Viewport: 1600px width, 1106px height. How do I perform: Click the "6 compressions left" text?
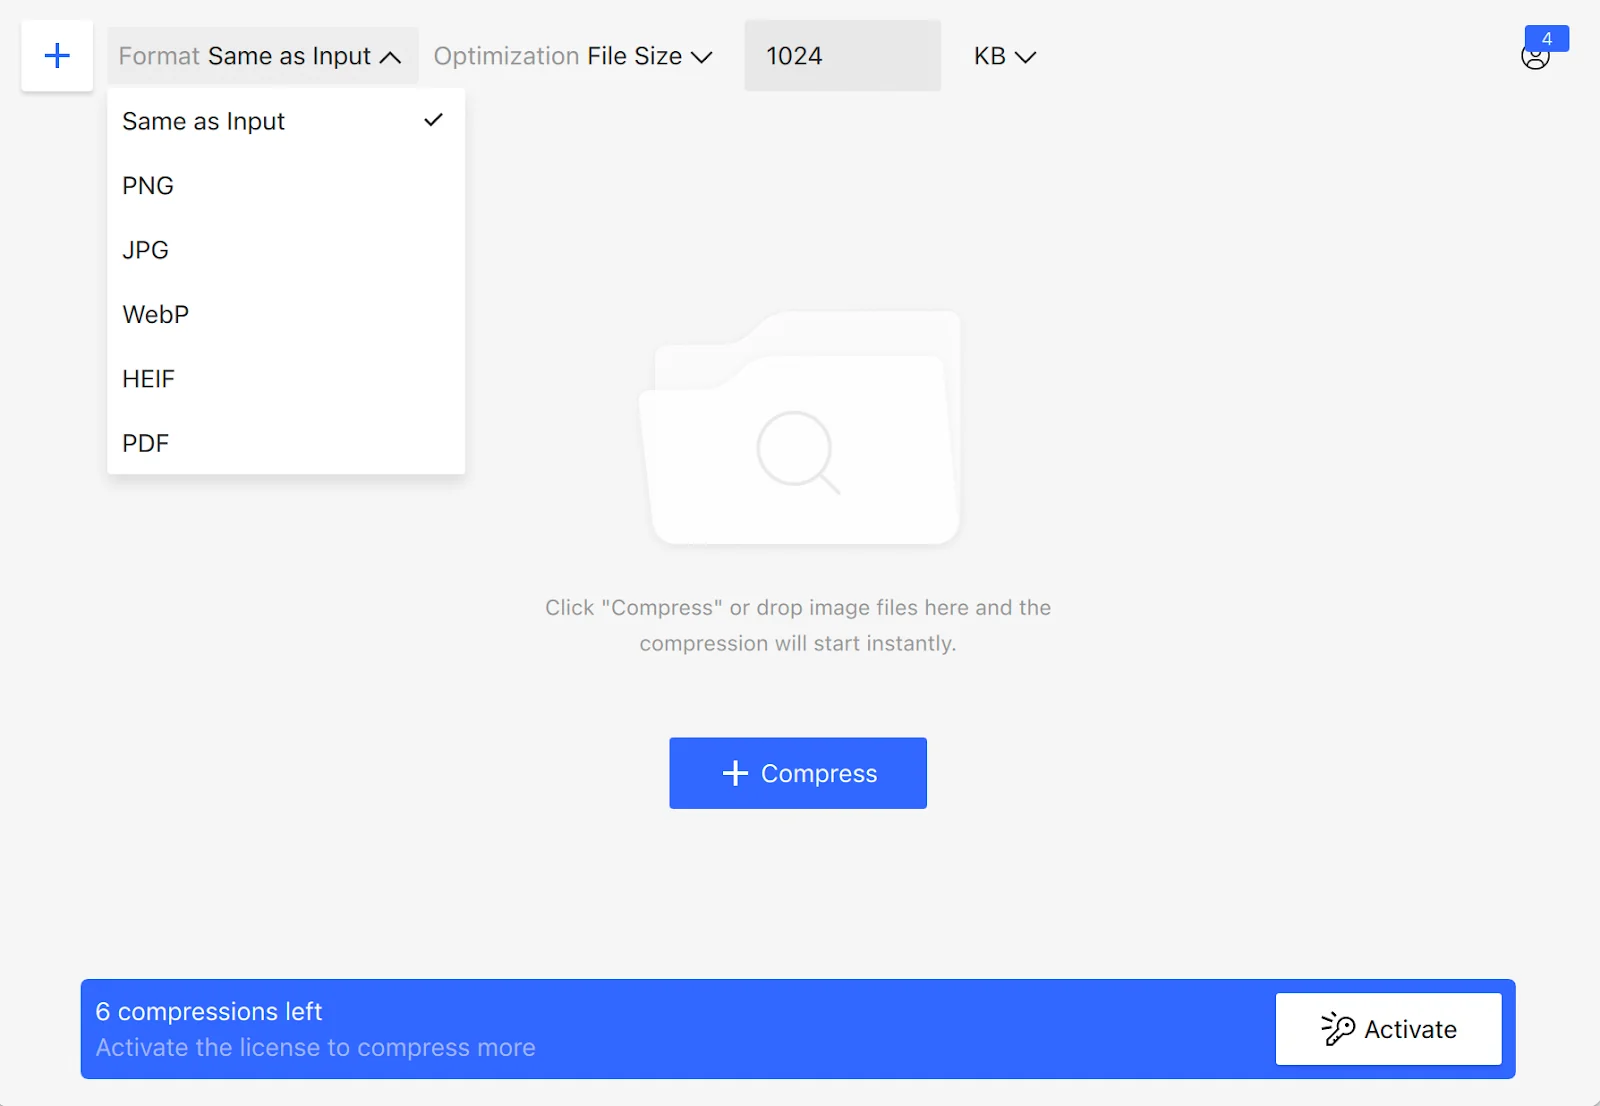[209, 1011]
